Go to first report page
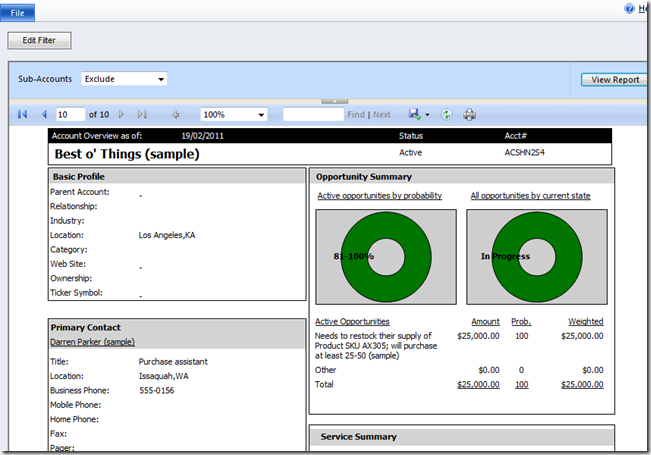The image size is (651, 455). [x=23, y=115]
